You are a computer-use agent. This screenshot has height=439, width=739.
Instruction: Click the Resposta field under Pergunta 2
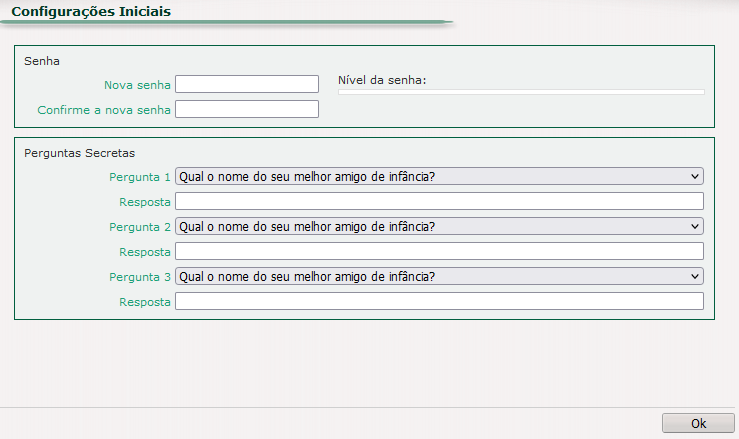(x=439, y=251)
